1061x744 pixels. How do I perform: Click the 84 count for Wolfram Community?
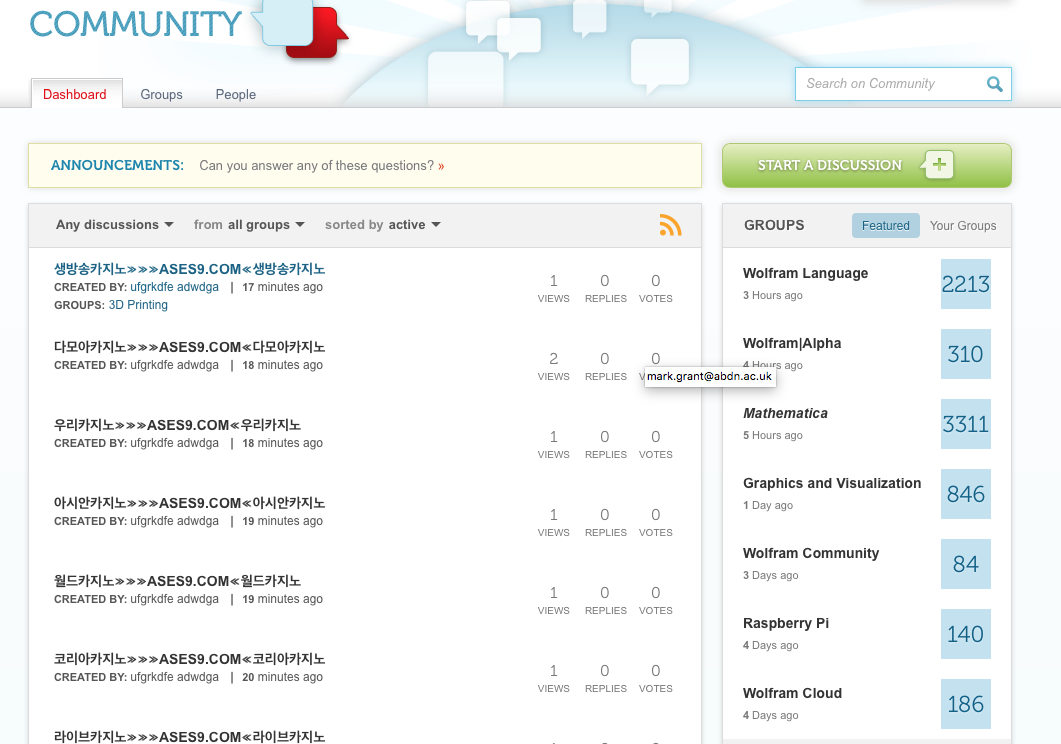tap(966, 564)
